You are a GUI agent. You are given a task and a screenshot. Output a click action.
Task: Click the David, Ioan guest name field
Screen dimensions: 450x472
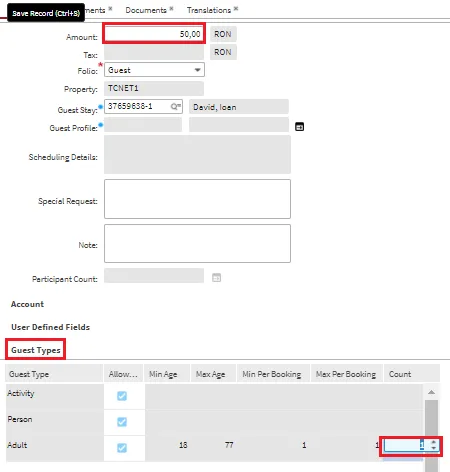click(x=239, y=107)
